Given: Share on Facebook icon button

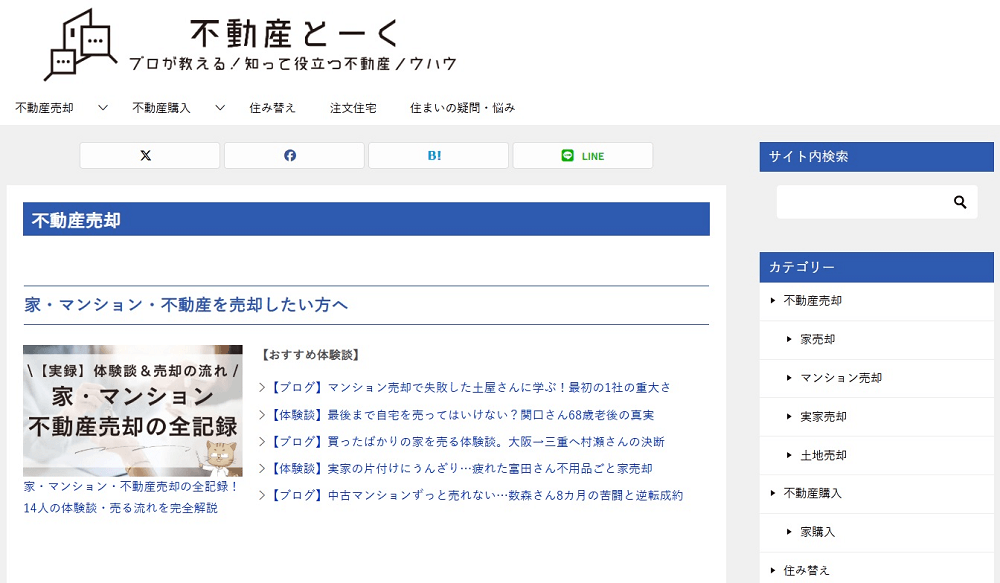Looking at the screenshot, I should (294, 156).
